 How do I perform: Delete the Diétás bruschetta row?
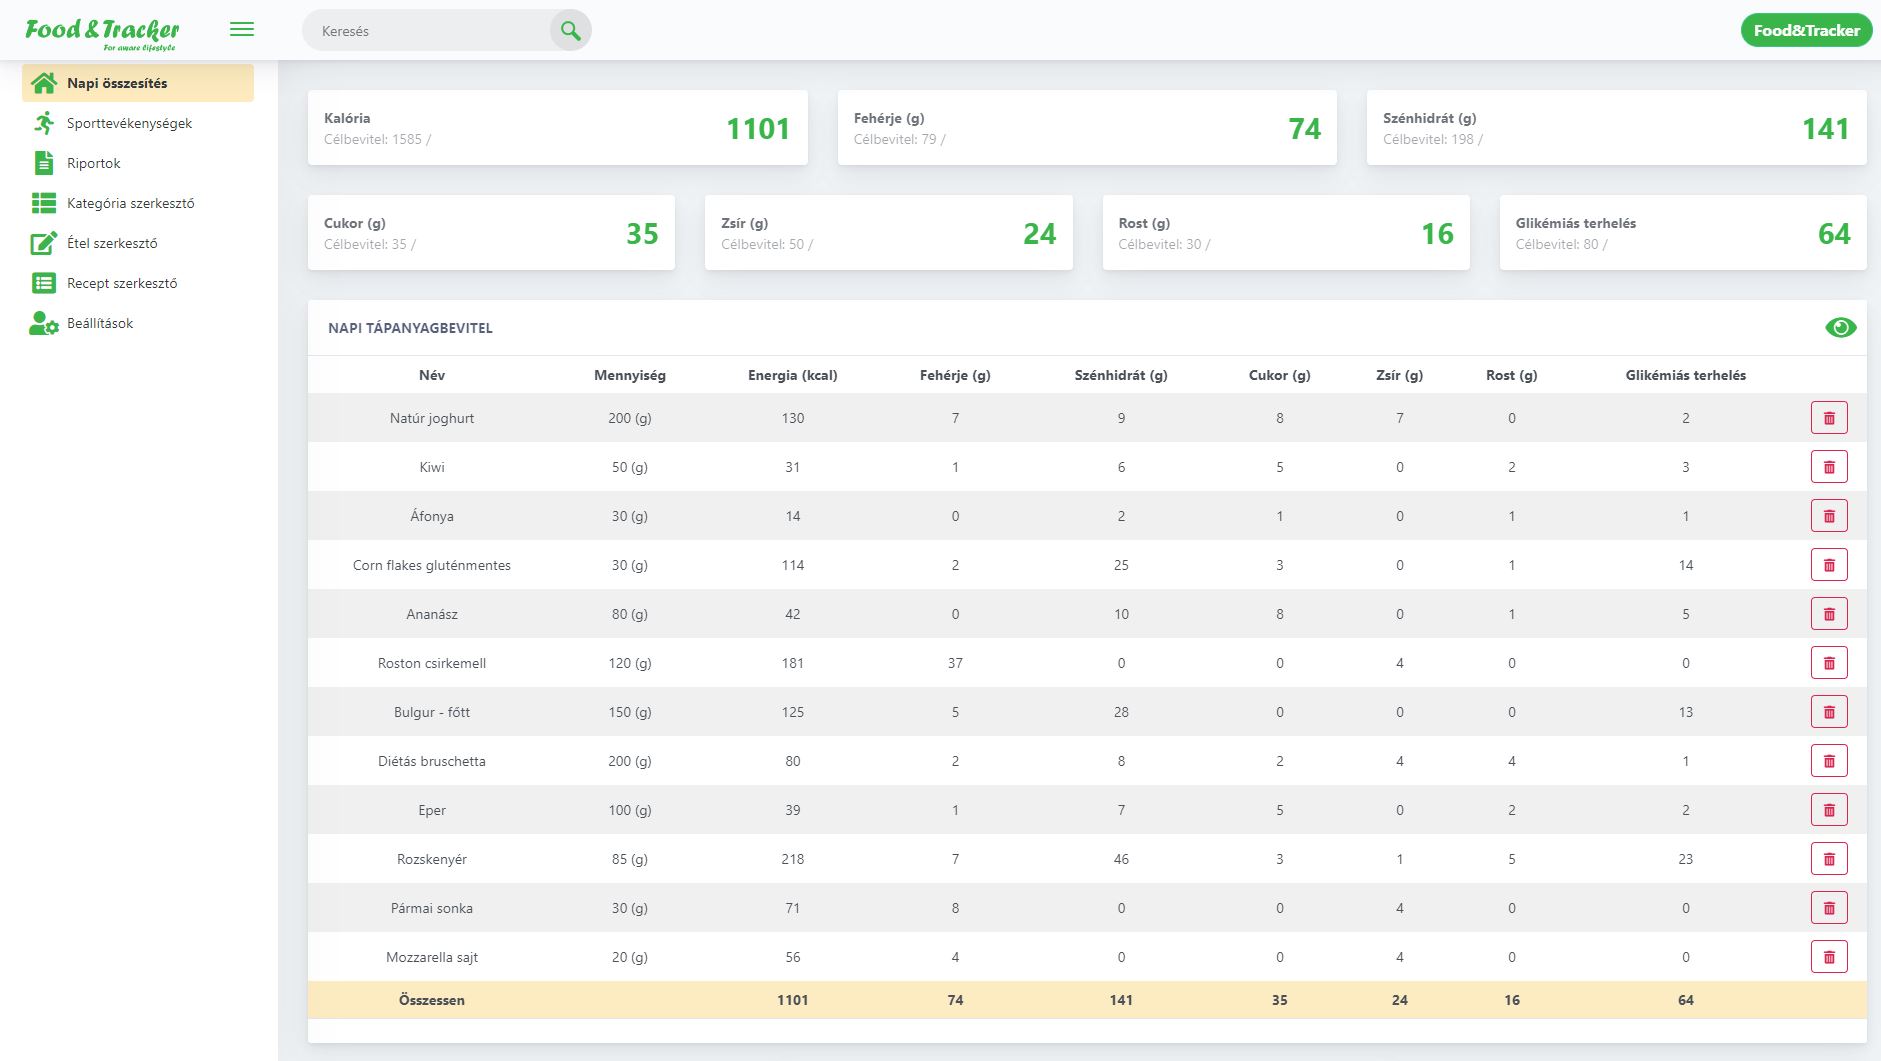click(1829, 761)
